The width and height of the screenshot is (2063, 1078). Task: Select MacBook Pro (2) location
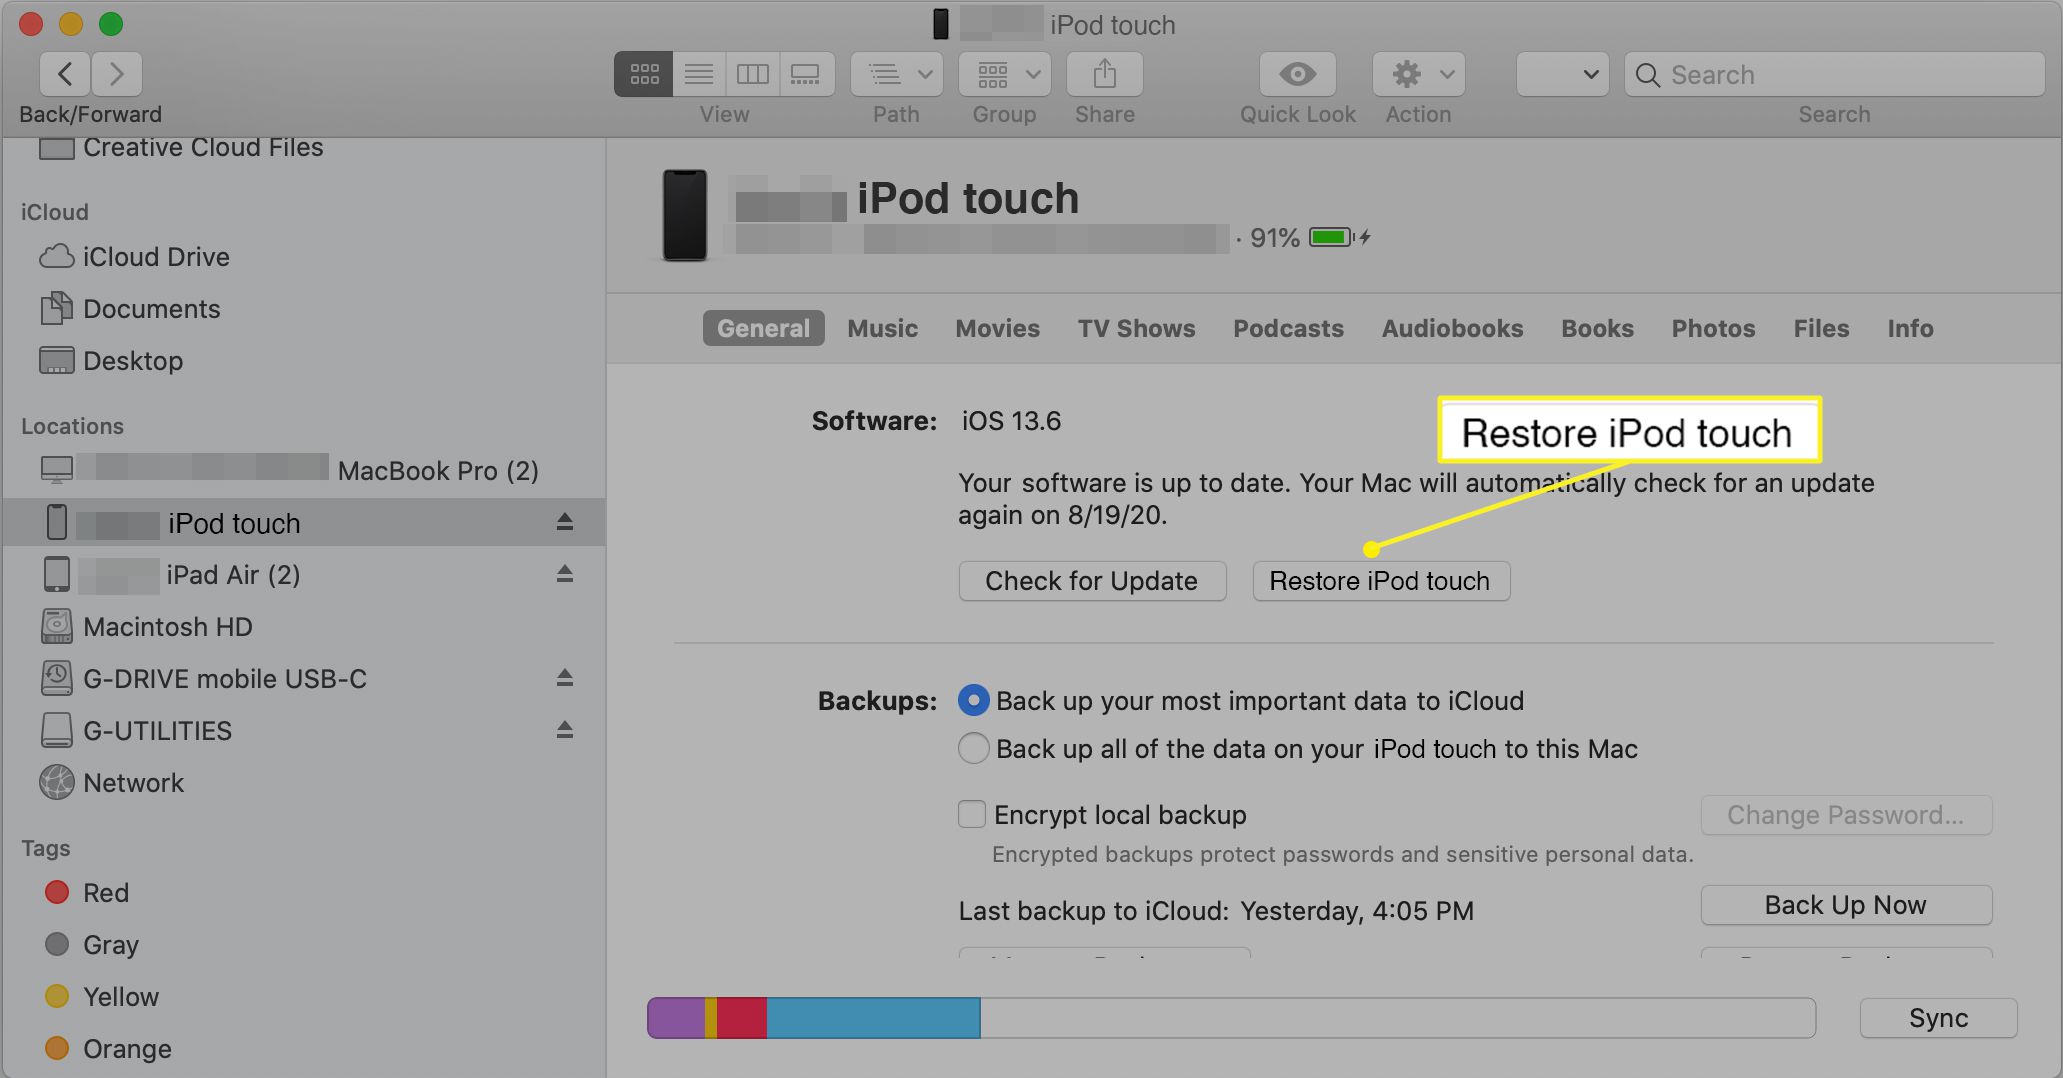click(289, 470)
